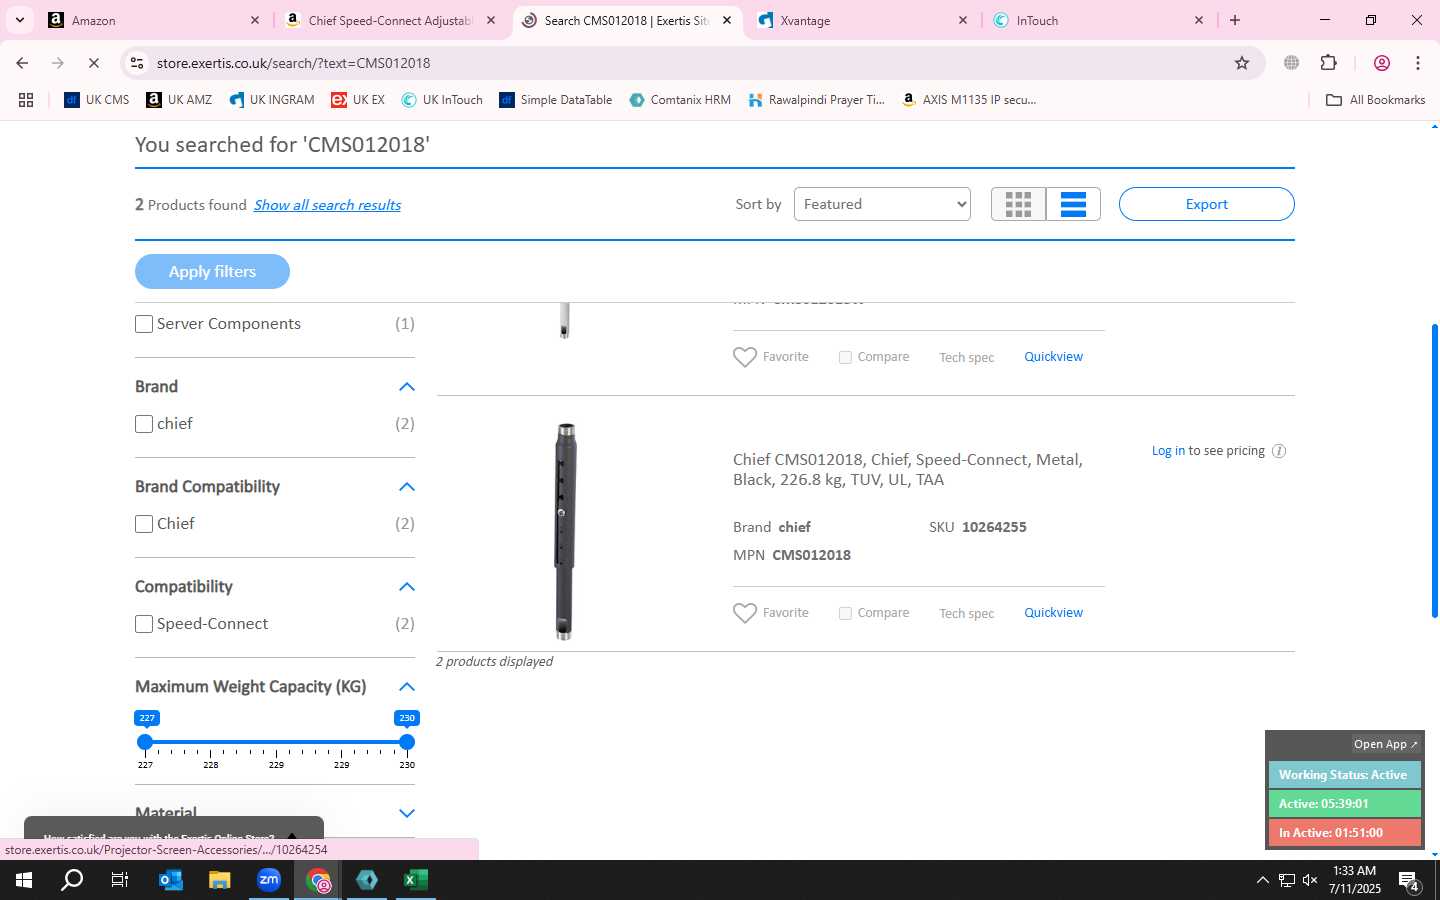The image size is (1440, 900).
Task: Click the maximum weight slider handle at 230
Action: 406,742
